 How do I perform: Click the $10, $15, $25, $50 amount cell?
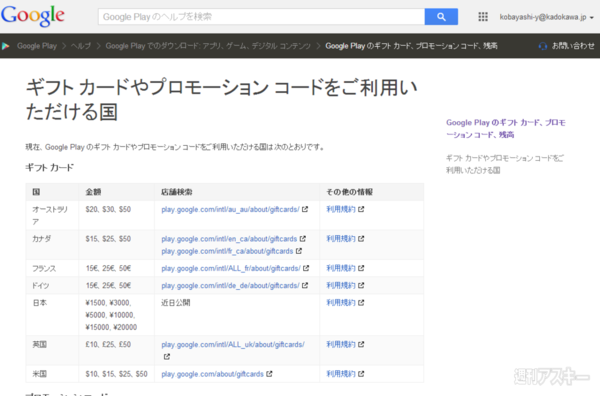(x=116, y=374)
